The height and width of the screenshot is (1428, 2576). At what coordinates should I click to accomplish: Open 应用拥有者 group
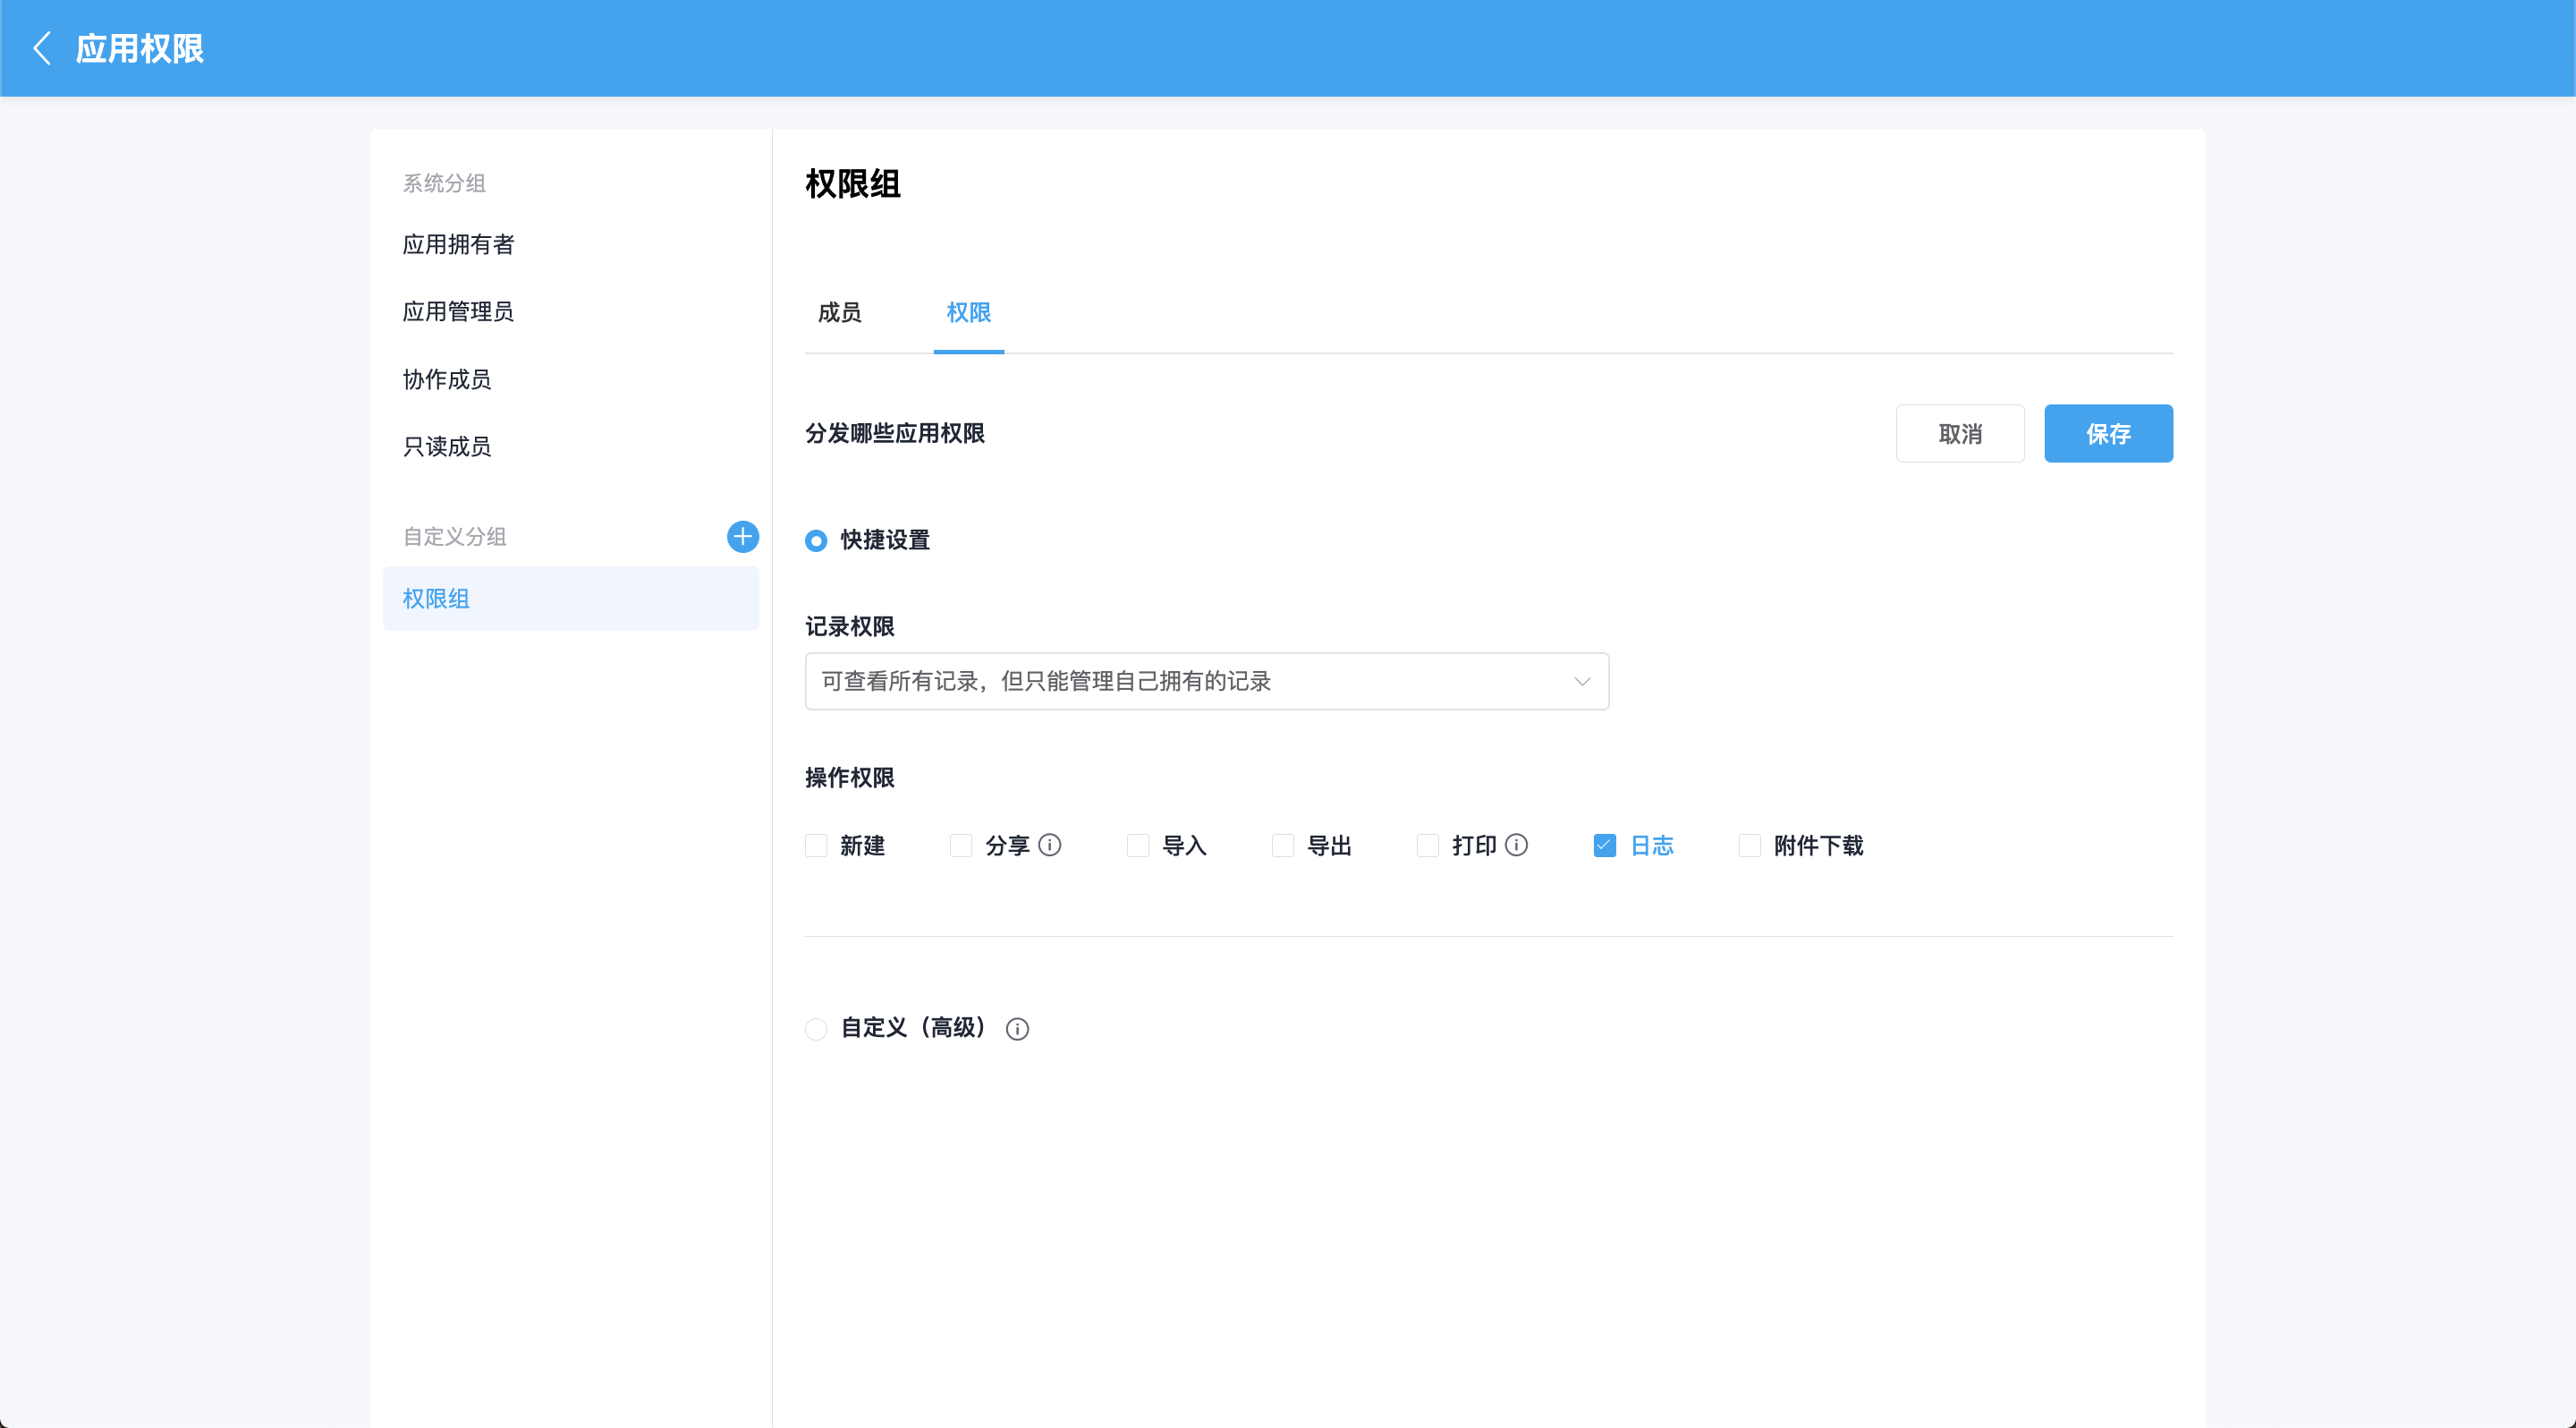tap(571, 245)
